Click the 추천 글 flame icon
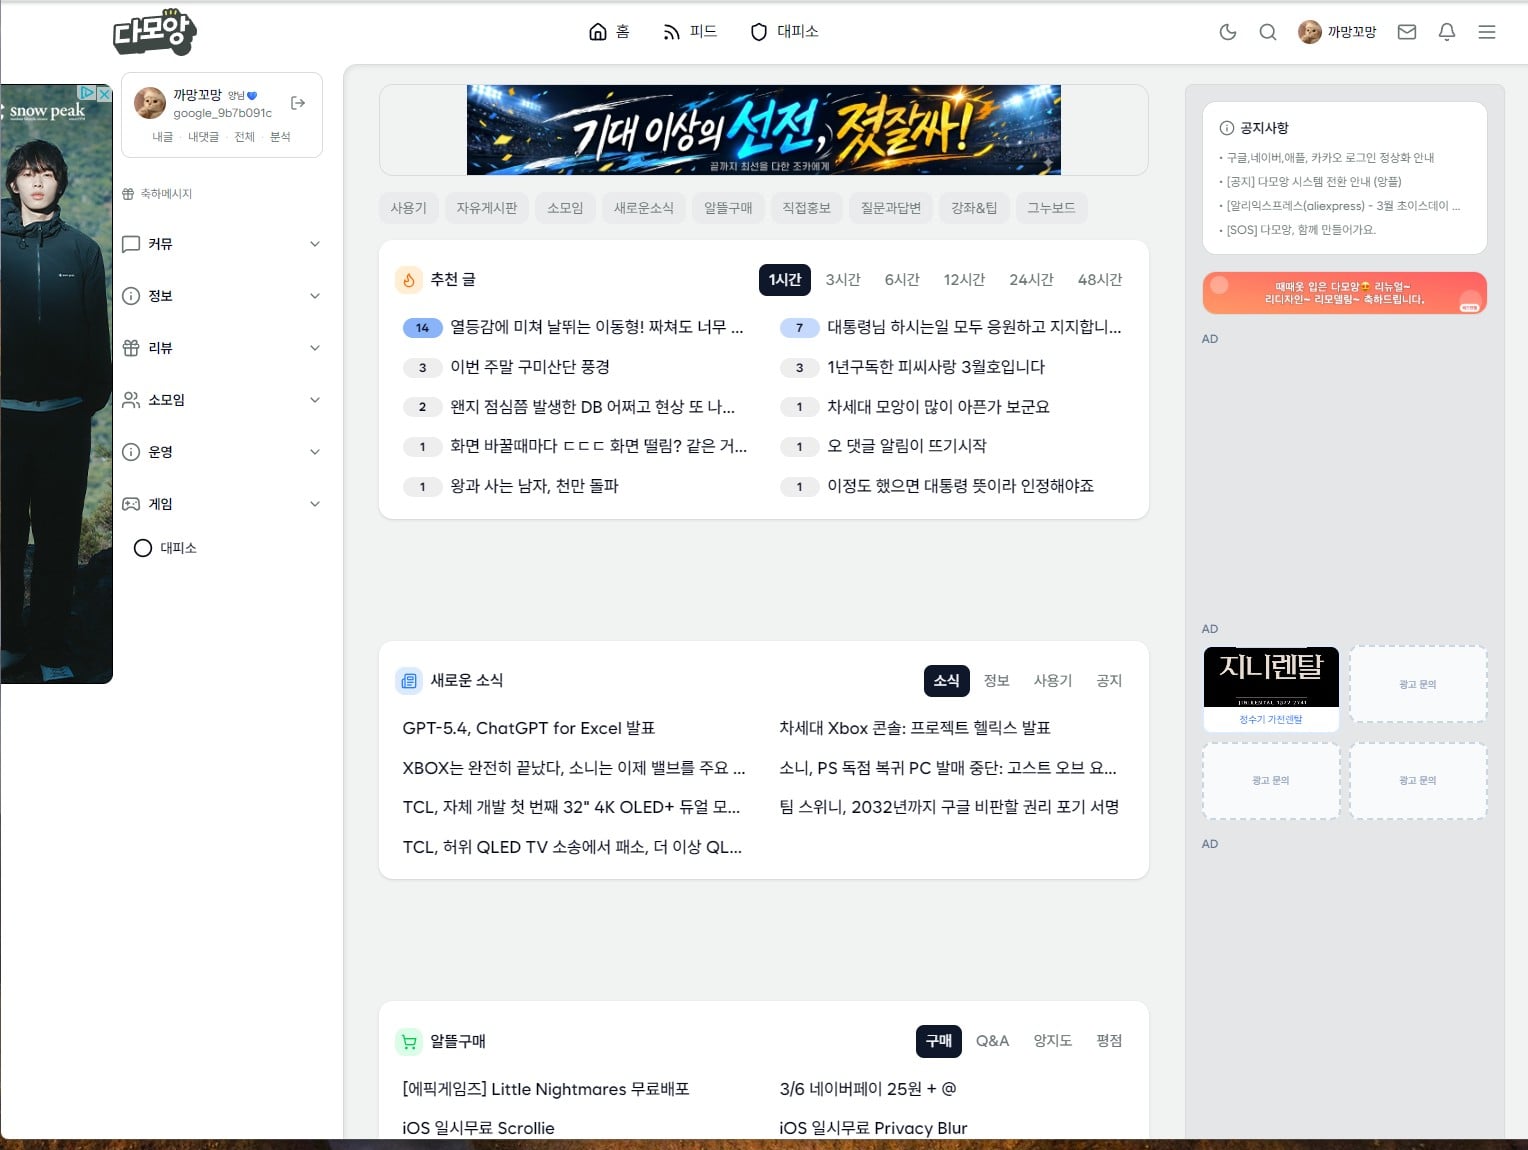1528x1150 pixels. tap(408, 280)
